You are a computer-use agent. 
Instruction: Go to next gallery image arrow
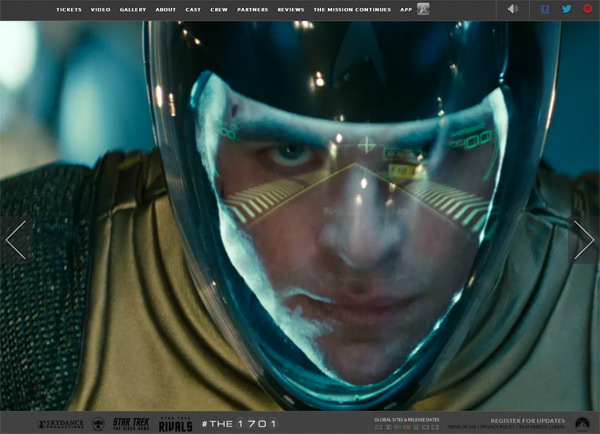click(584, 240)
